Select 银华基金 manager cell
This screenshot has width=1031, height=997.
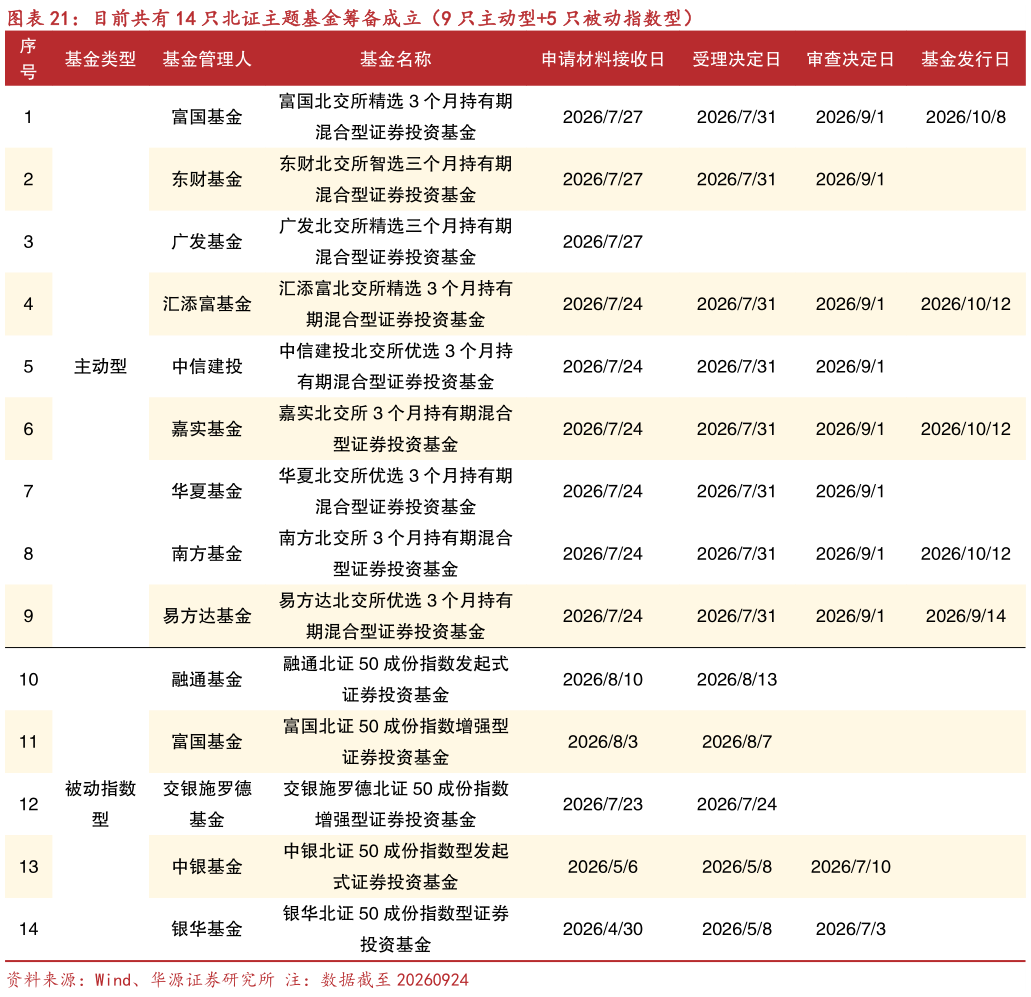[206, 929]
